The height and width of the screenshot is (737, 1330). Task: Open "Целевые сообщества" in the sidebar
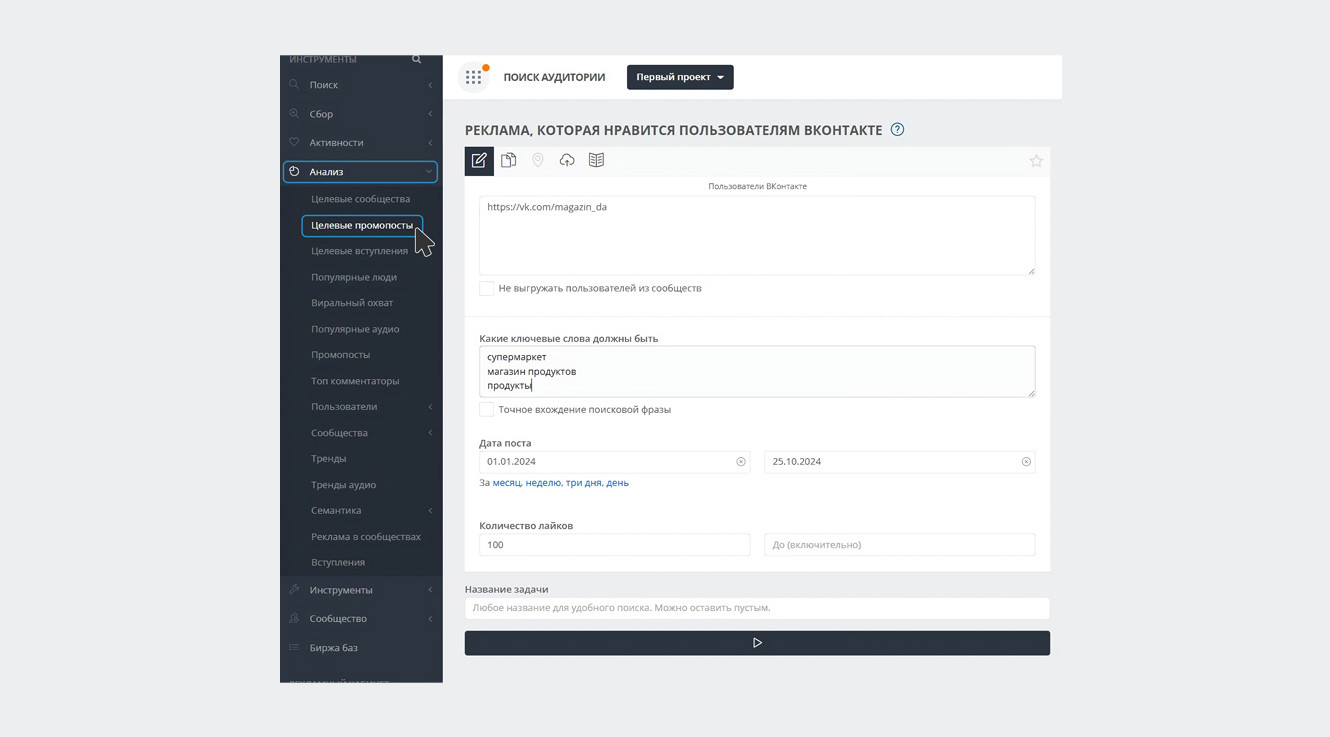tap(360, 199)
